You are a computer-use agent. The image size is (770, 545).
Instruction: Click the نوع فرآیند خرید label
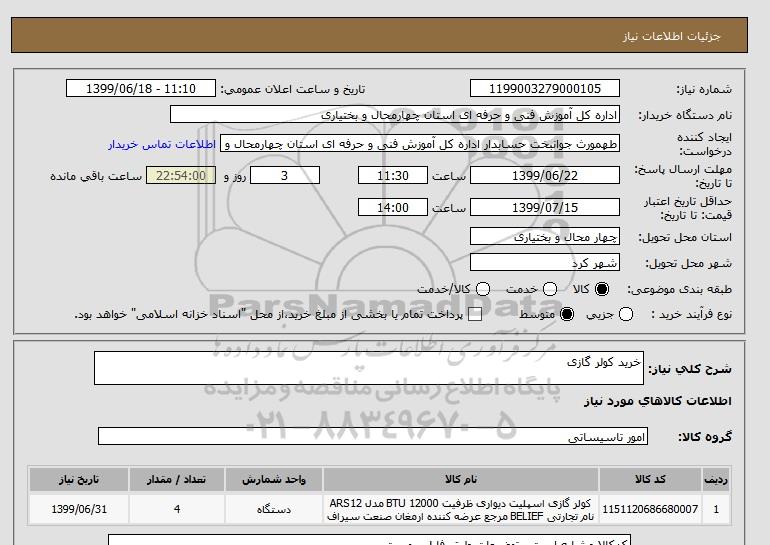point(691,314)
